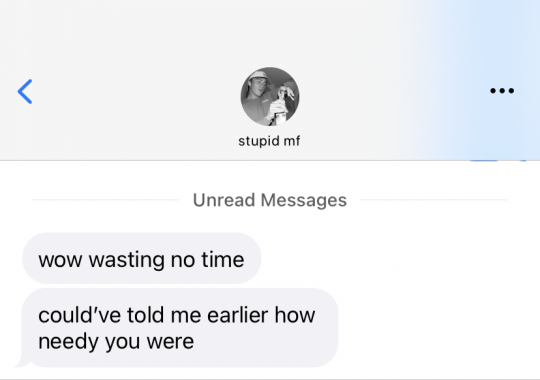Screen dimensions: 540x380
Task: Go back using the blue chevron arrow
Action: coord(25,91)
